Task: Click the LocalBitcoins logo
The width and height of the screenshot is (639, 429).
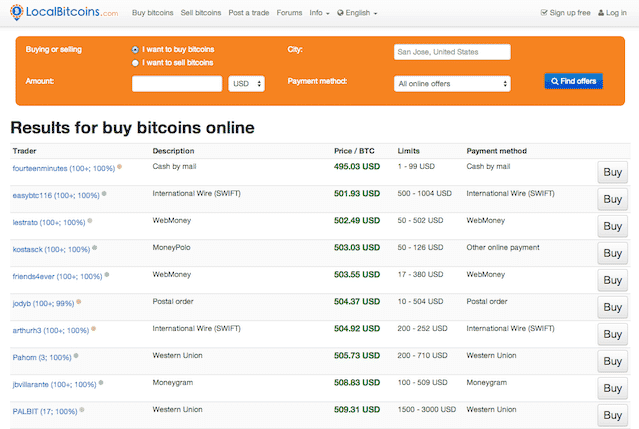Action: coord(64,12)
